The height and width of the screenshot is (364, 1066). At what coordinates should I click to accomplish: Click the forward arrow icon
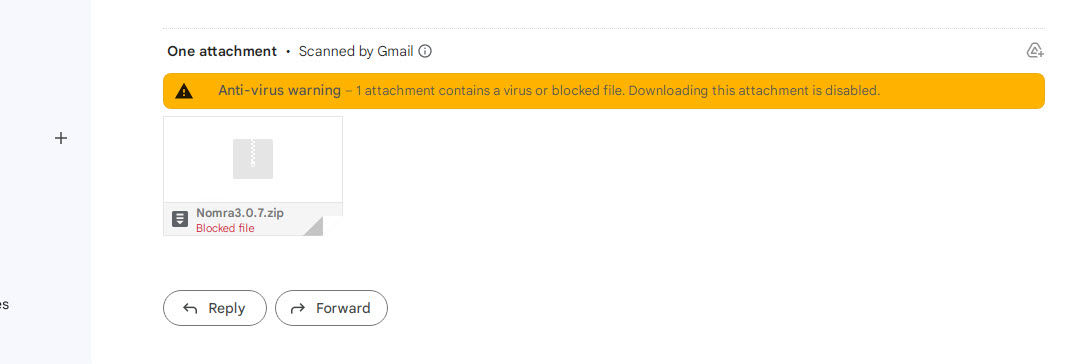[x=298, y=308]
